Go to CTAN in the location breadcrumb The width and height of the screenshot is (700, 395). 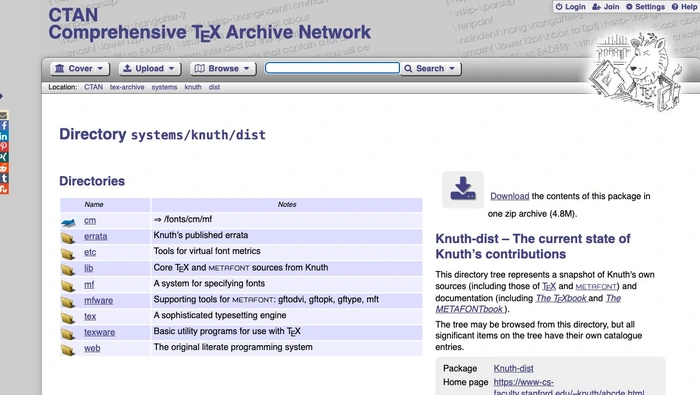tap(93, 87)
